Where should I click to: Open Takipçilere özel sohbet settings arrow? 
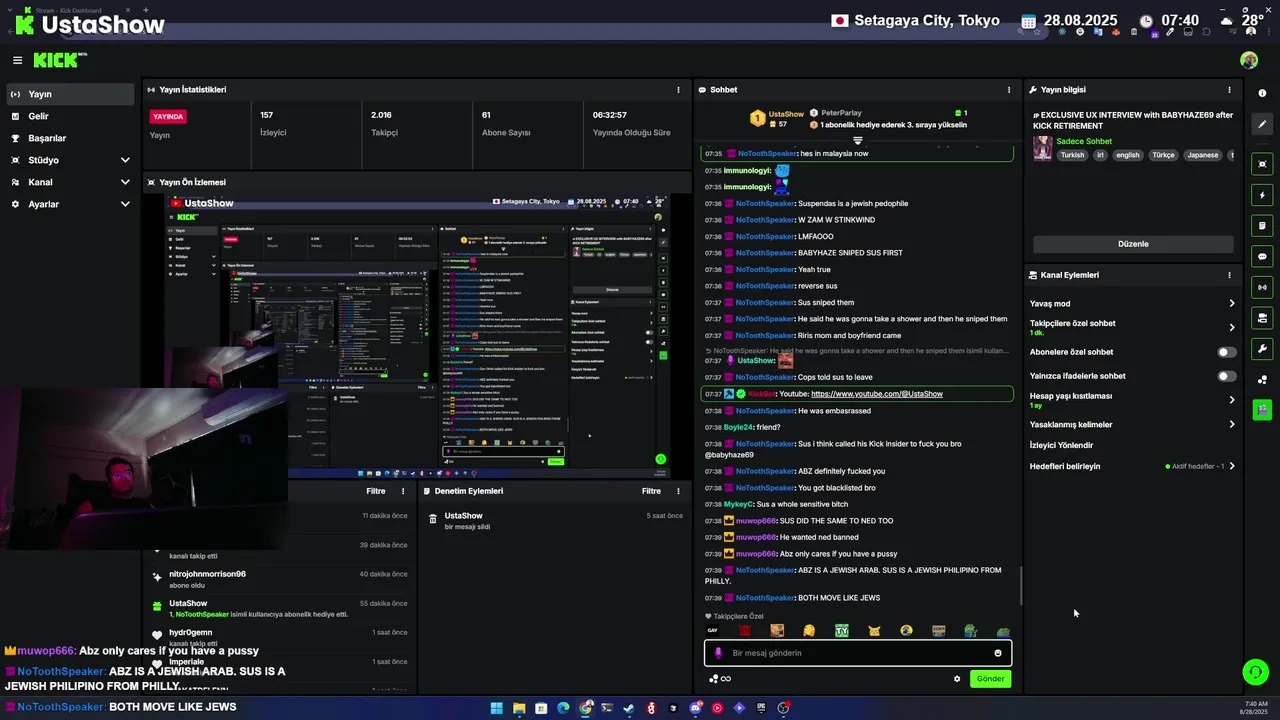point(1231,327)
